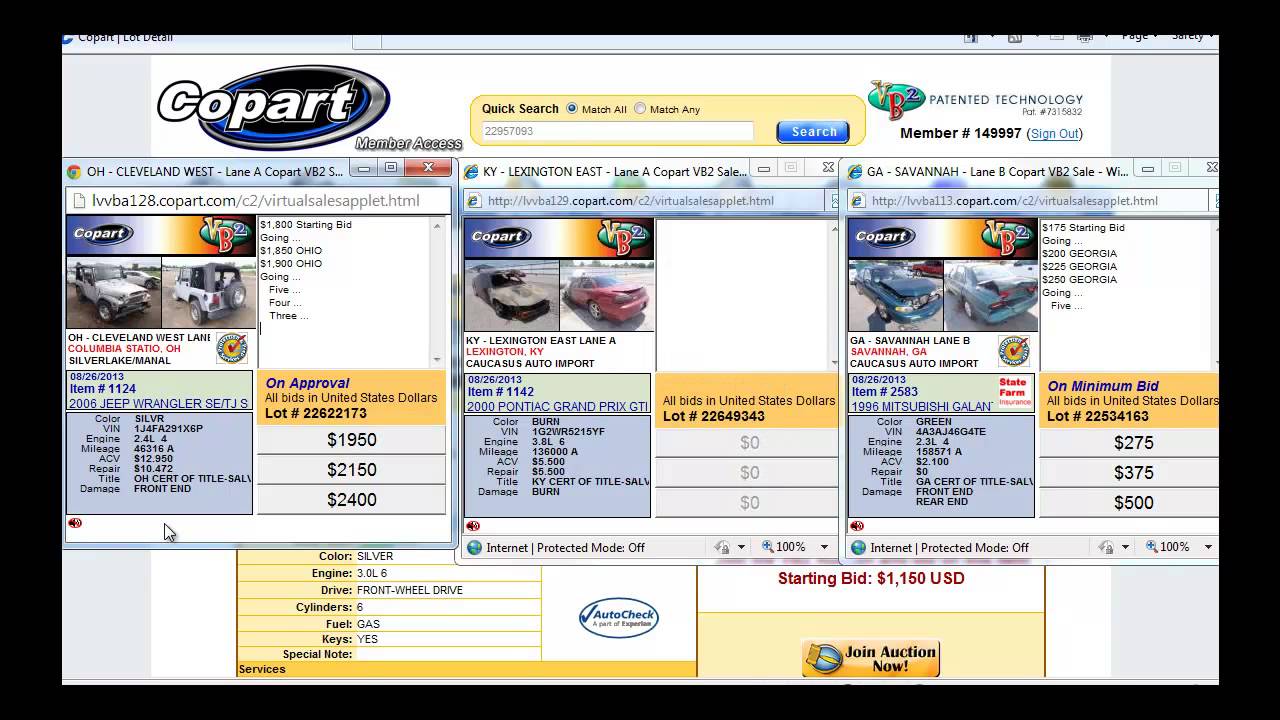Click Internet zone globe in Savannah status bar

(858, 547)
